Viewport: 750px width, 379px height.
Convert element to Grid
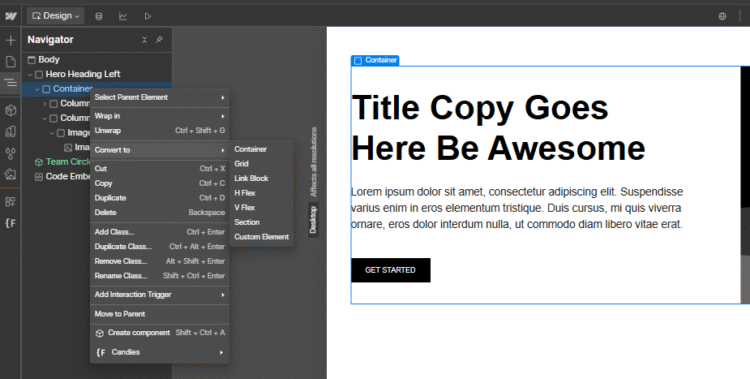click(261, 164)
